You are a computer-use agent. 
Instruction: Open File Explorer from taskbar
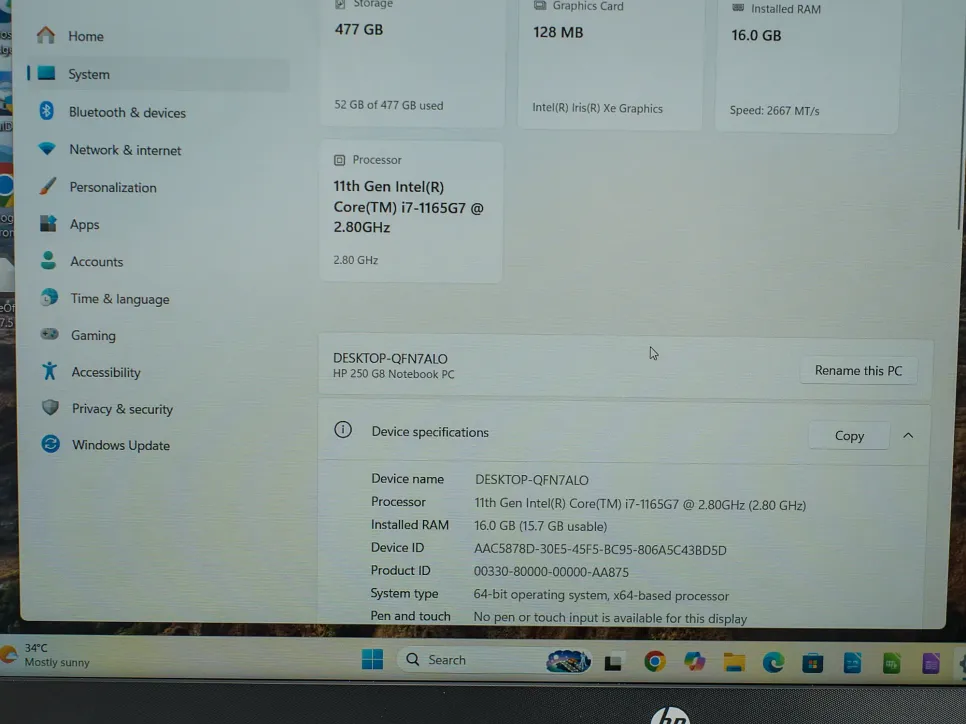[x=734, y=662]
